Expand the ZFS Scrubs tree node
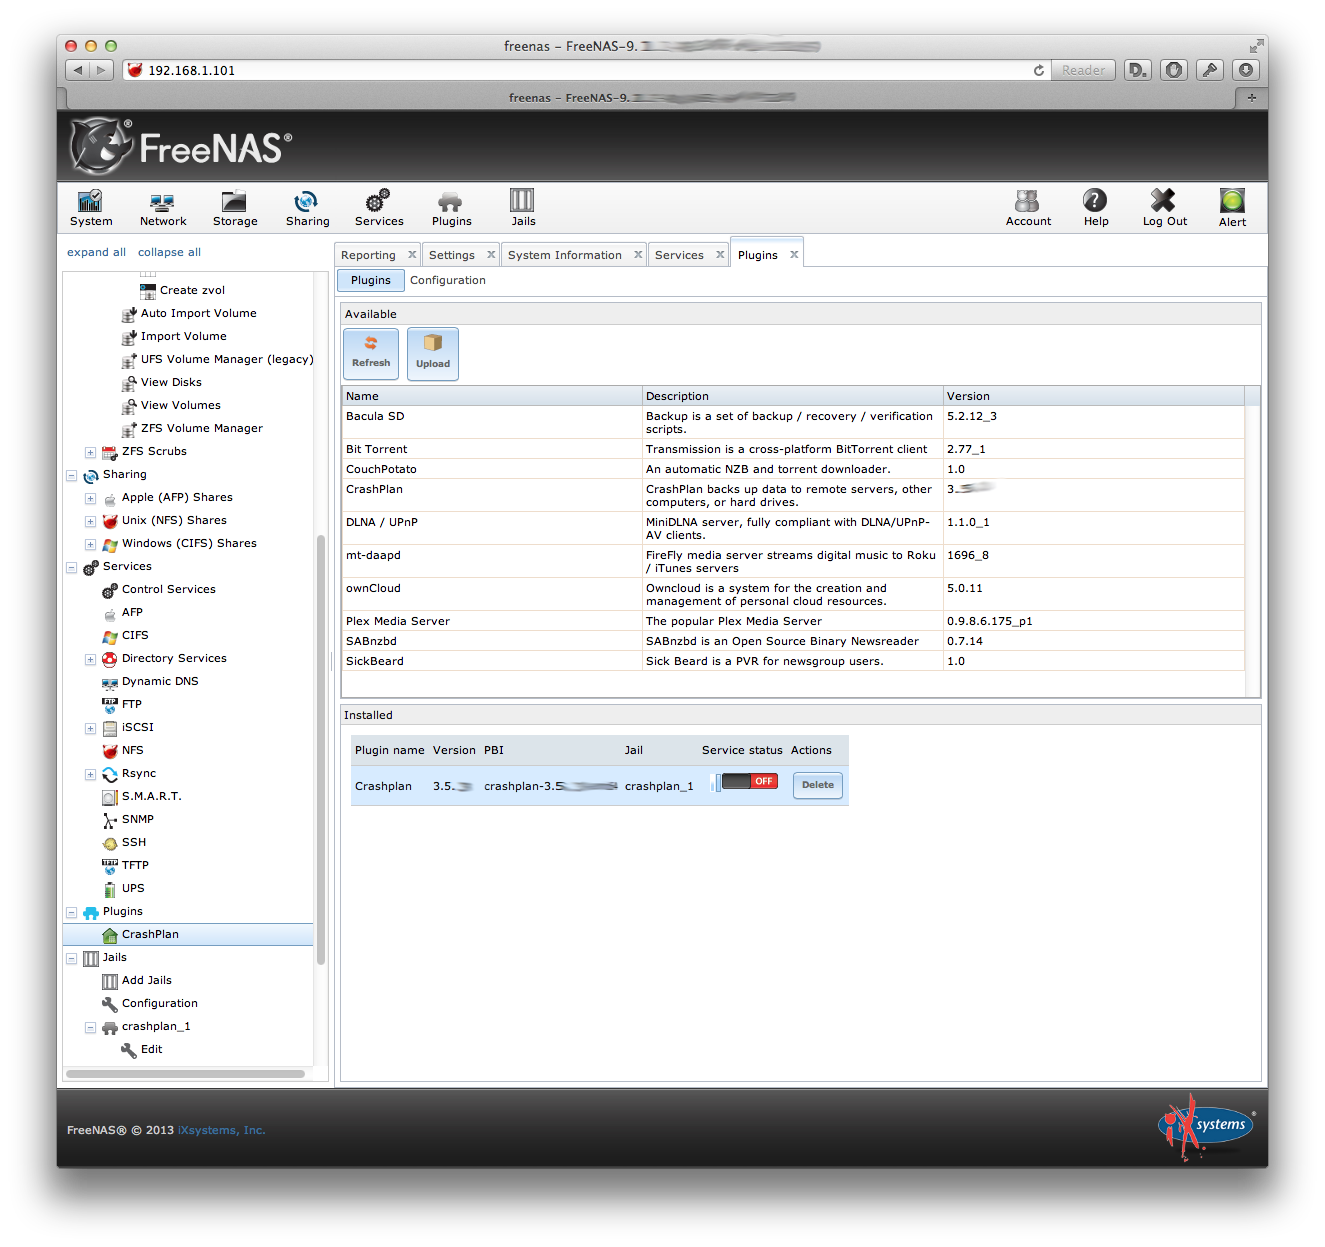Image resolution: width=1325 pixels, height=1247 pixels. pos(90,452)
